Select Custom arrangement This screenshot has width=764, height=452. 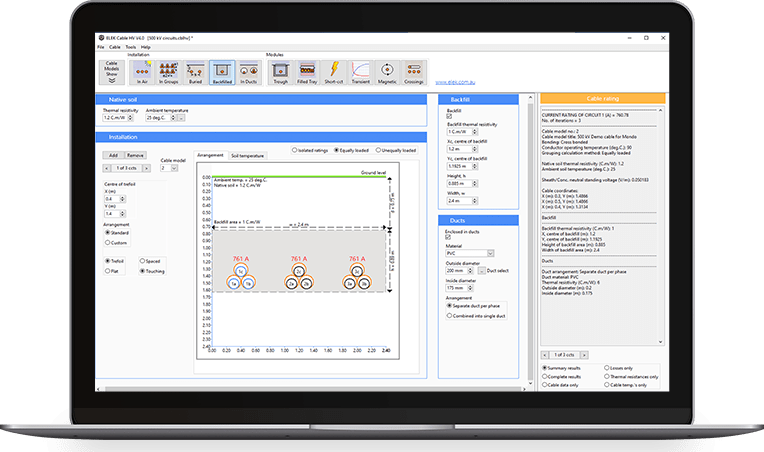116,243
